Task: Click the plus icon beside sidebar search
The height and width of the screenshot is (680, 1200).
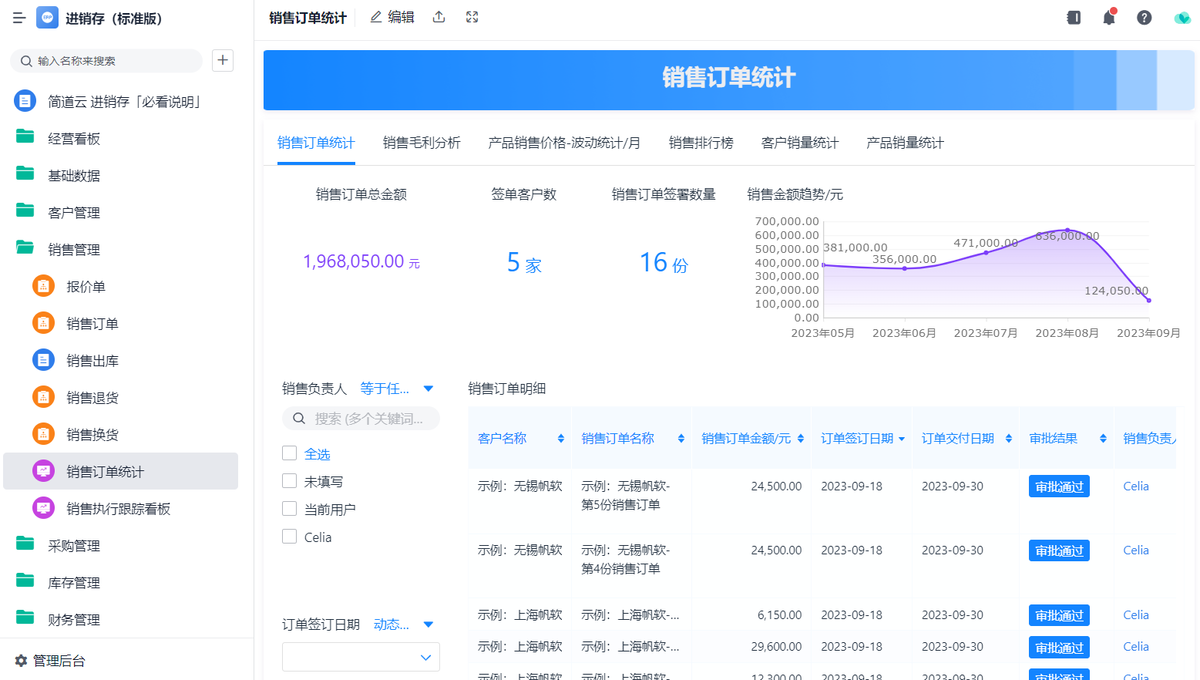Action: (222, 60)
